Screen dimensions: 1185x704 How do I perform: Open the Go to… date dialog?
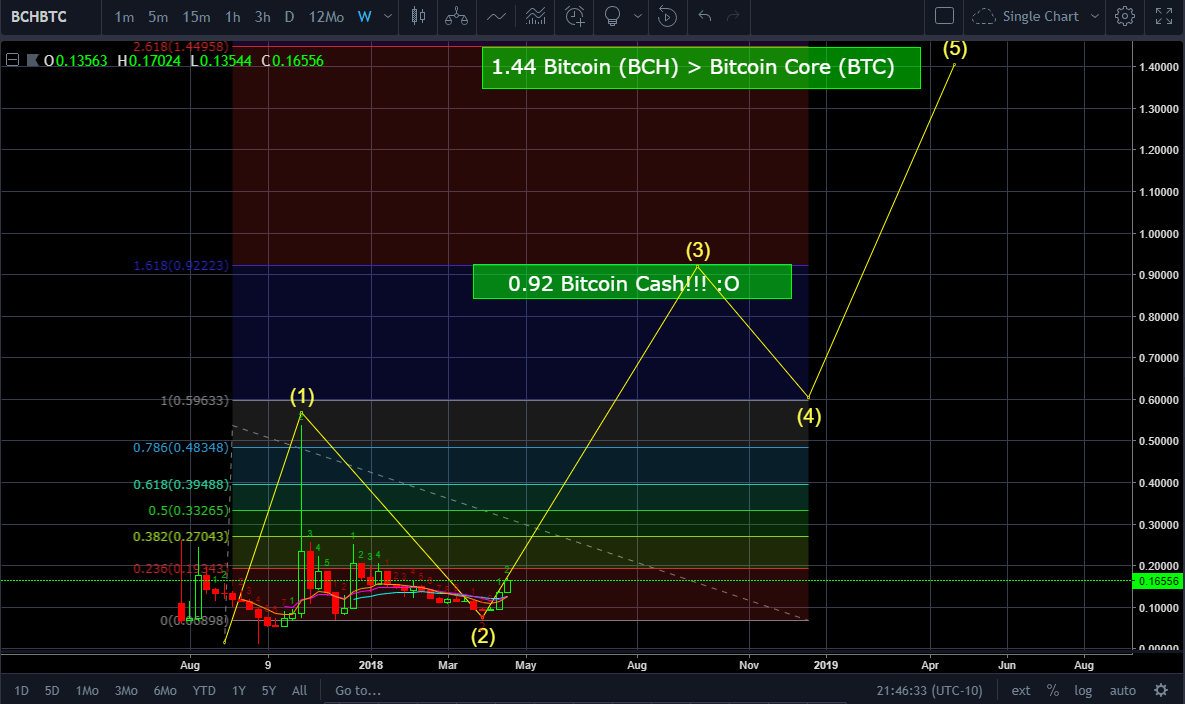coord(357,690)
